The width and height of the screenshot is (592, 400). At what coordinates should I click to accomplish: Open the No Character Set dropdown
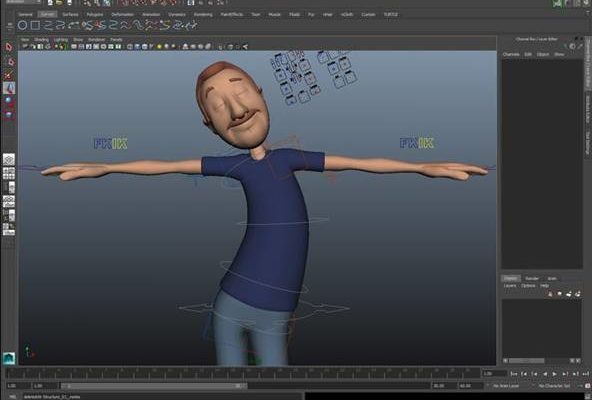point(554,386)
